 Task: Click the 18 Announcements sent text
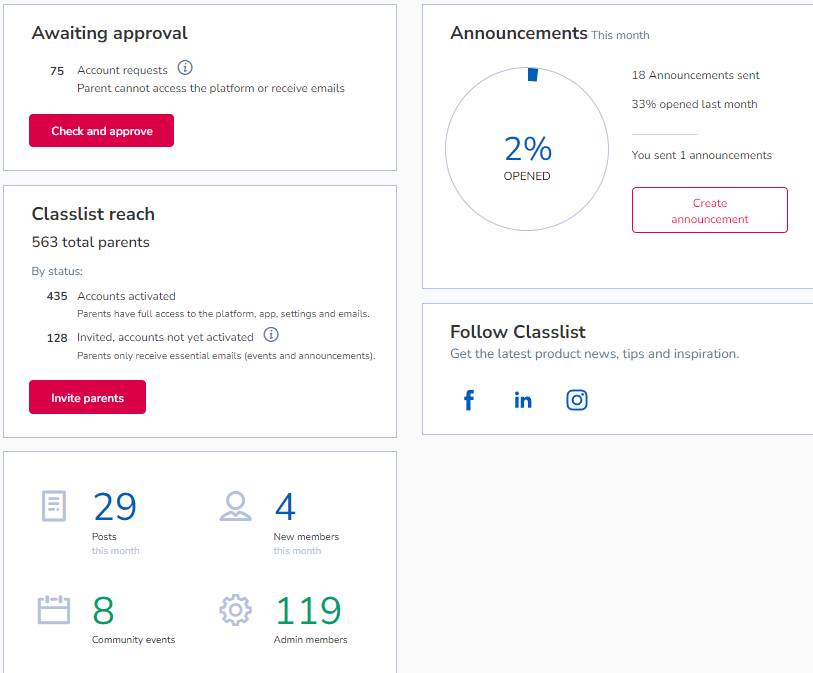coord(695,75)
